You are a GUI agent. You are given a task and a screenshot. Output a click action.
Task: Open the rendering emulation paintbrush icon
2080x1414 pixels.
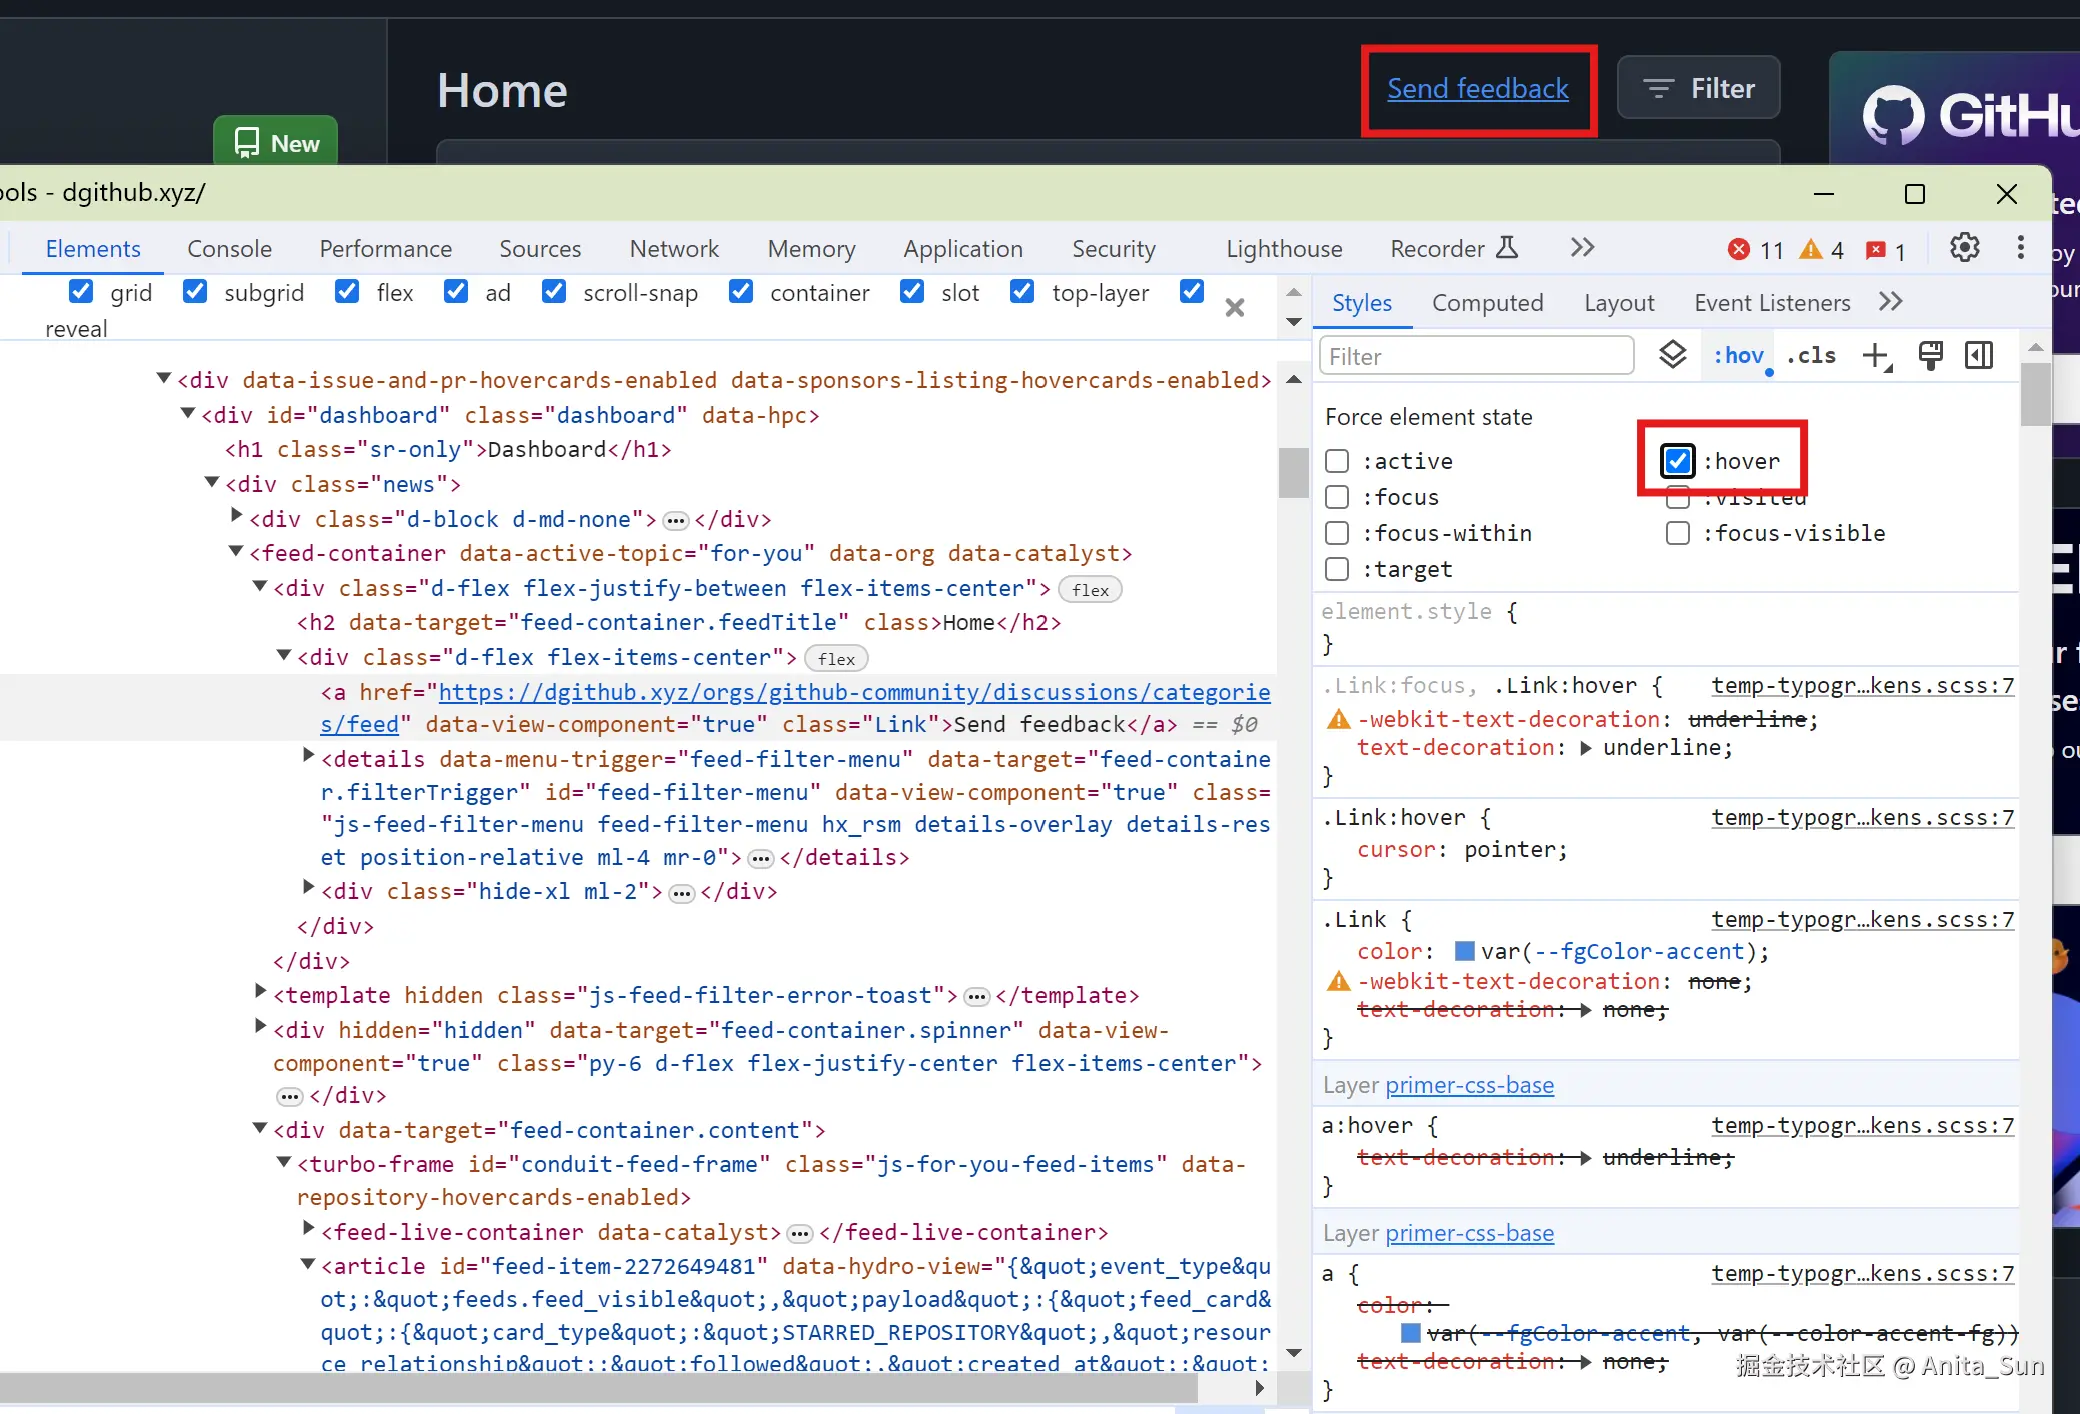click(1930, 355)
